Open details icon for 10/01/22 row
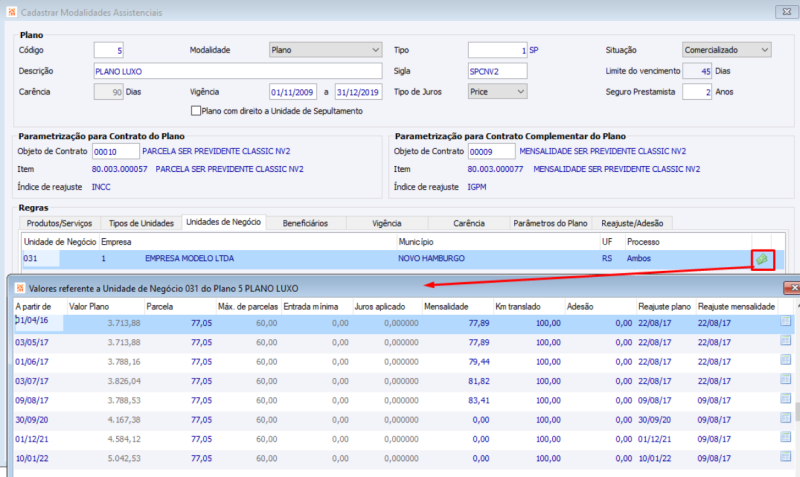This screenshot has width=800, height=477. coord(786,458)
